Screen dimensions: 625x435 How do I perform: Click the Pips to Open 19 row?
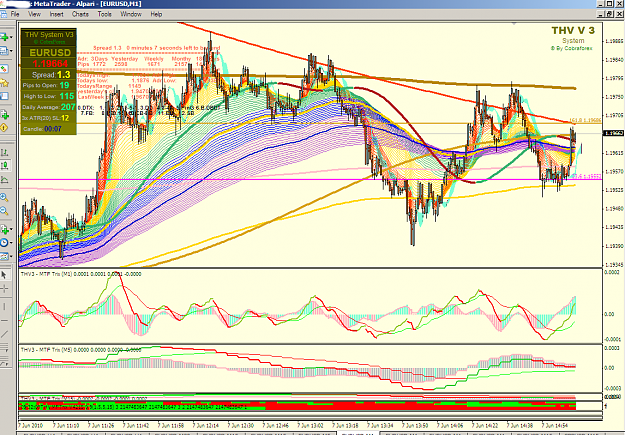[48, 85]
